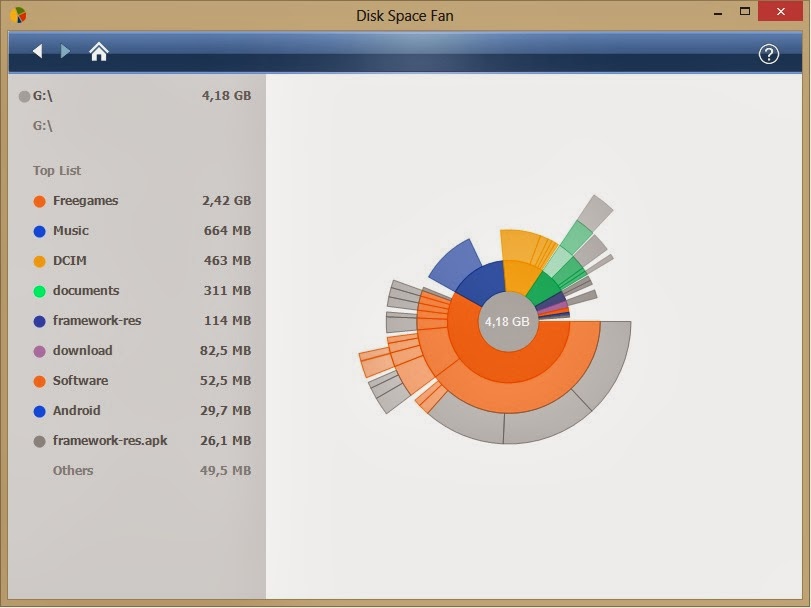
Task: Click the green dot next to documents
Action: coord(37,291)
